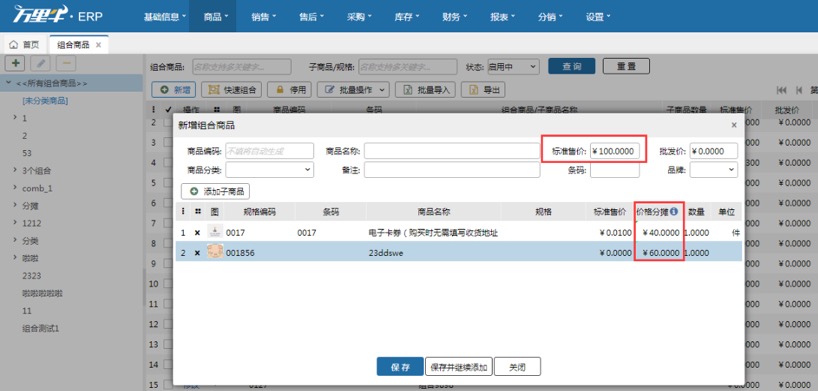Viewport: 818px width, 391px height.
Task: Open the 设置 menu
Action: click(598, 16)
